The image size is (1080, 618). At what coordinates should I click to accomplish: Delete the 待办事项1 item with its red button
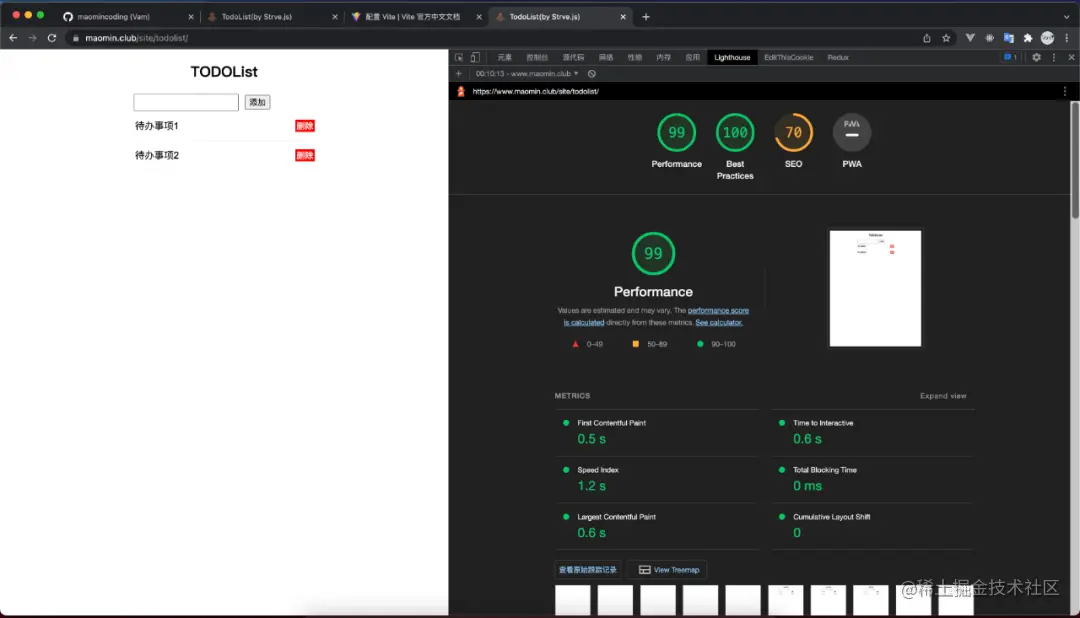pos(305,126)
